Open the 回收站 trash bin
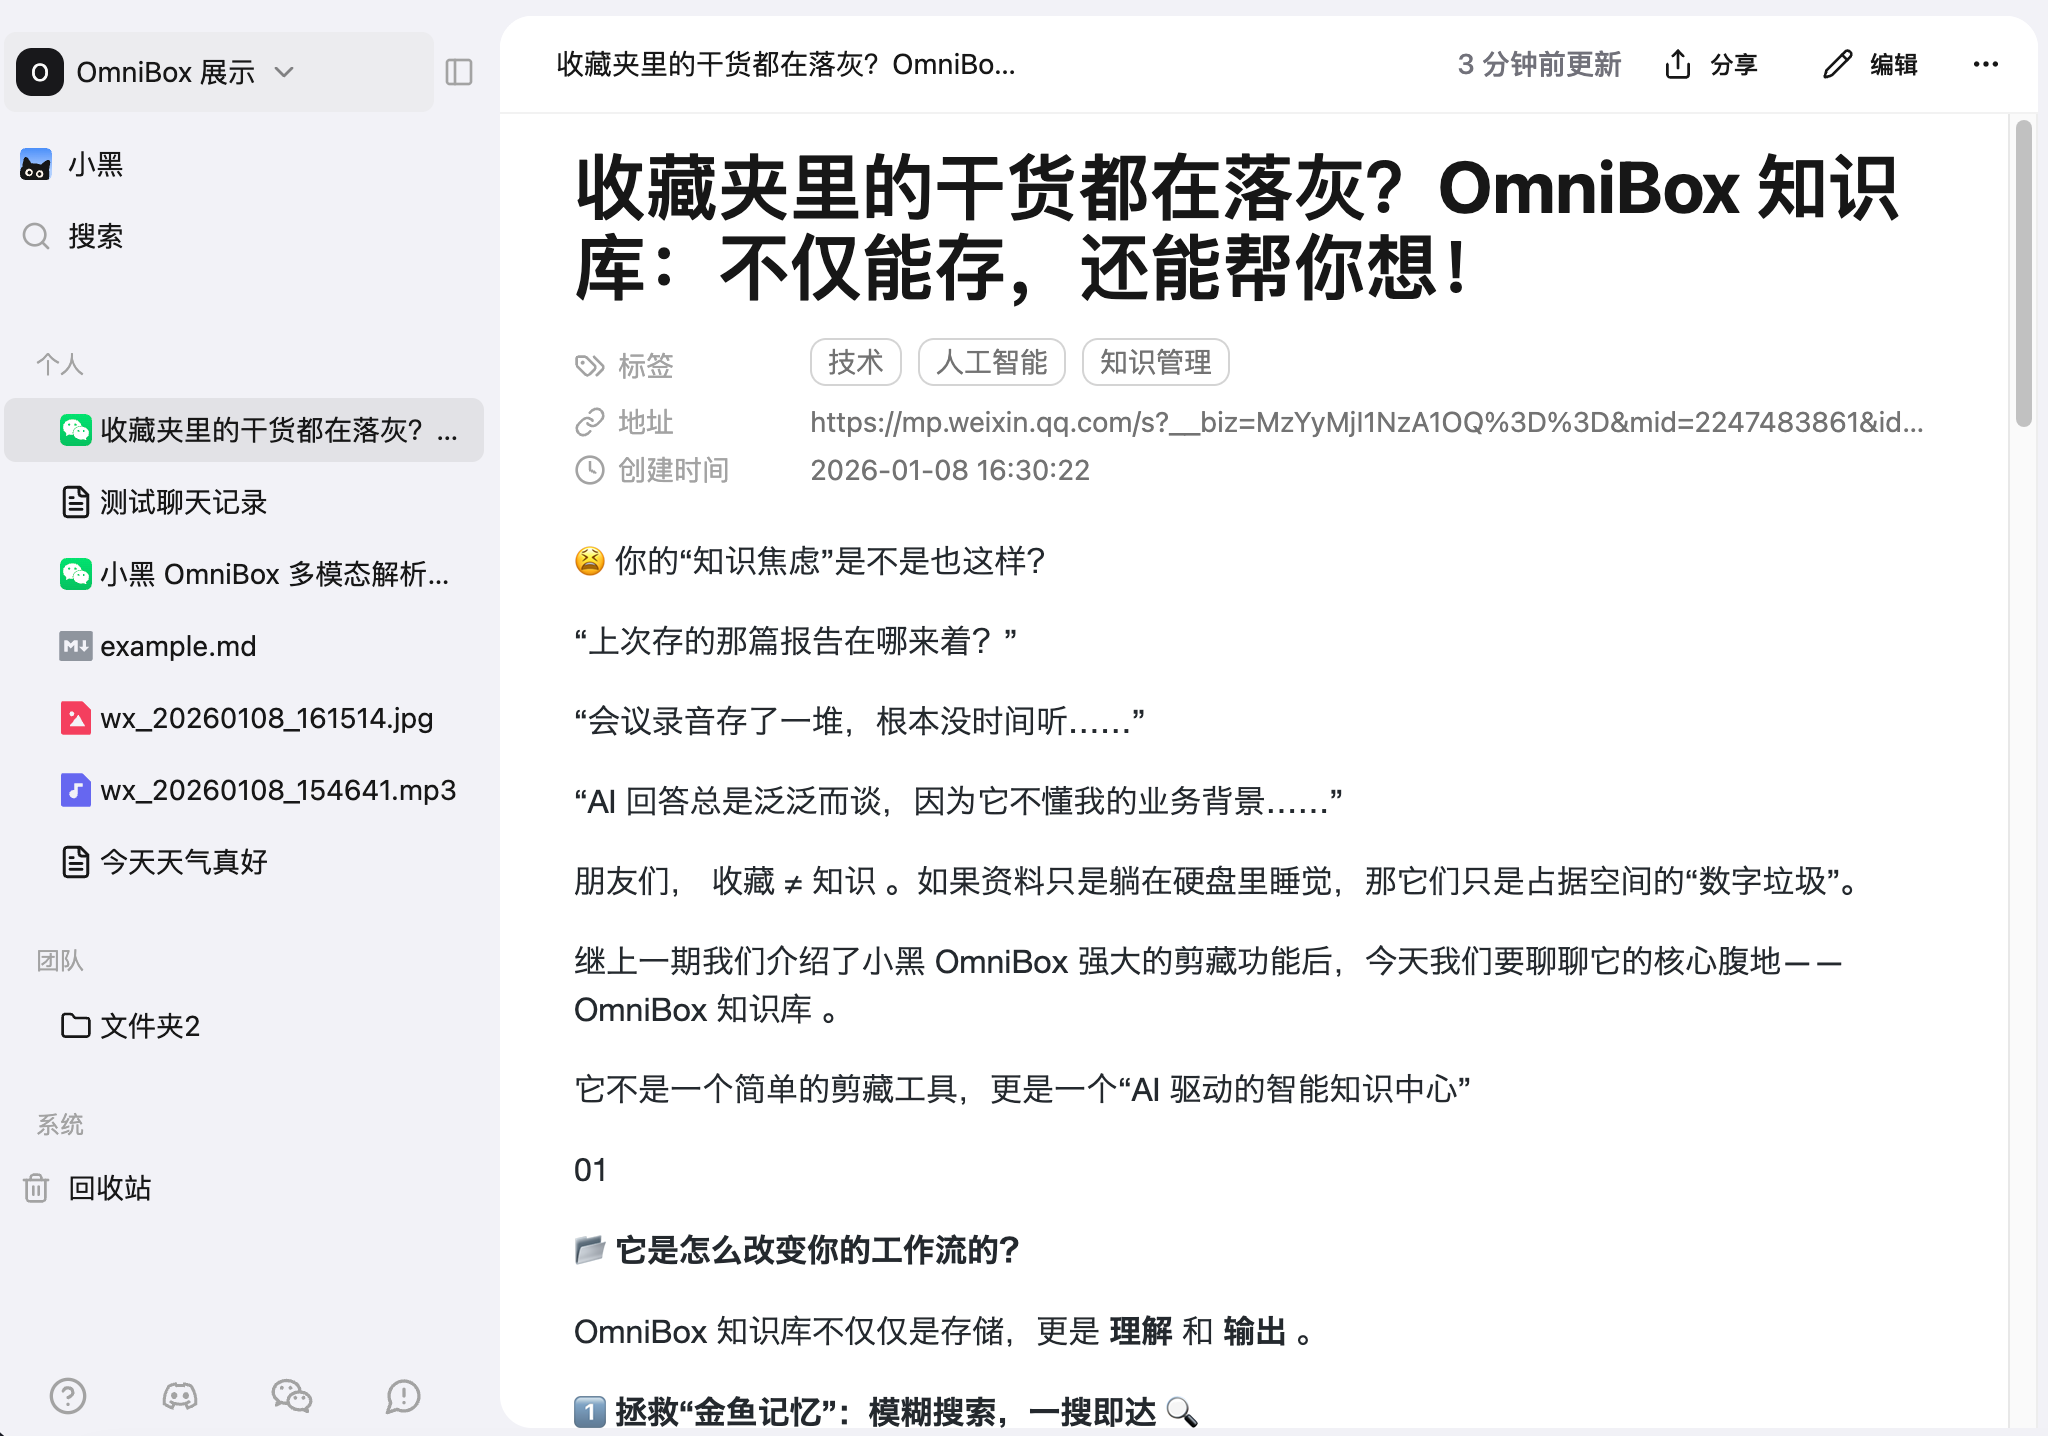Image resolution: width=2048 pixels, height=1436 pixels. (x=110, y=1188)
